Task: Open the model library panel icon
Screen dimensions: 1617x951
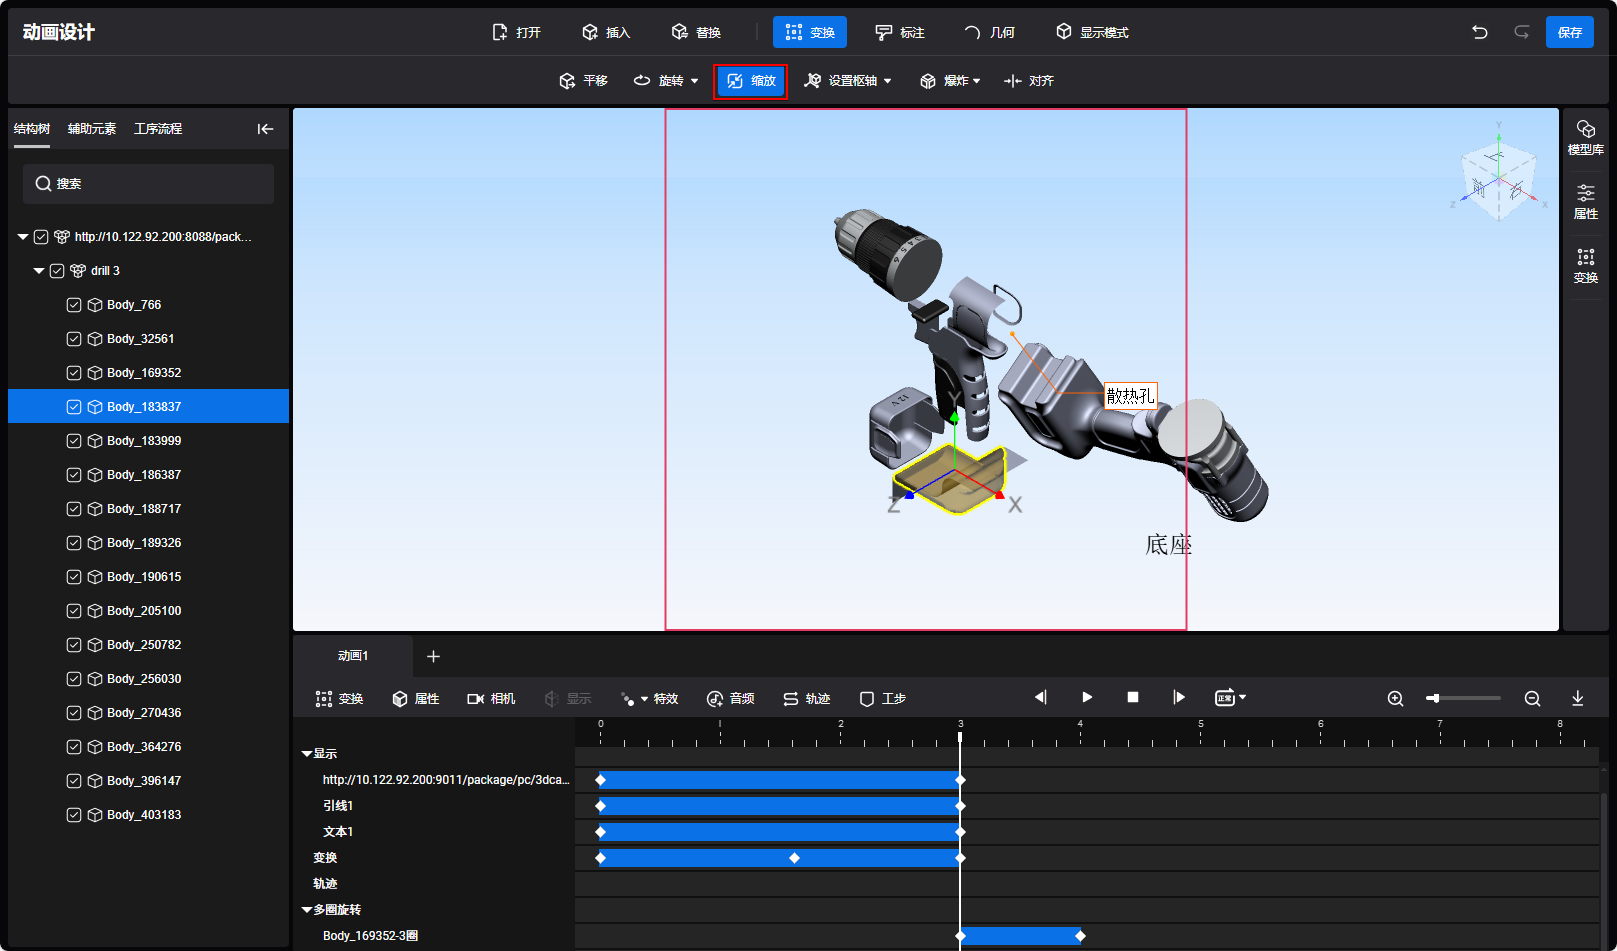Action: [1585, 137]
